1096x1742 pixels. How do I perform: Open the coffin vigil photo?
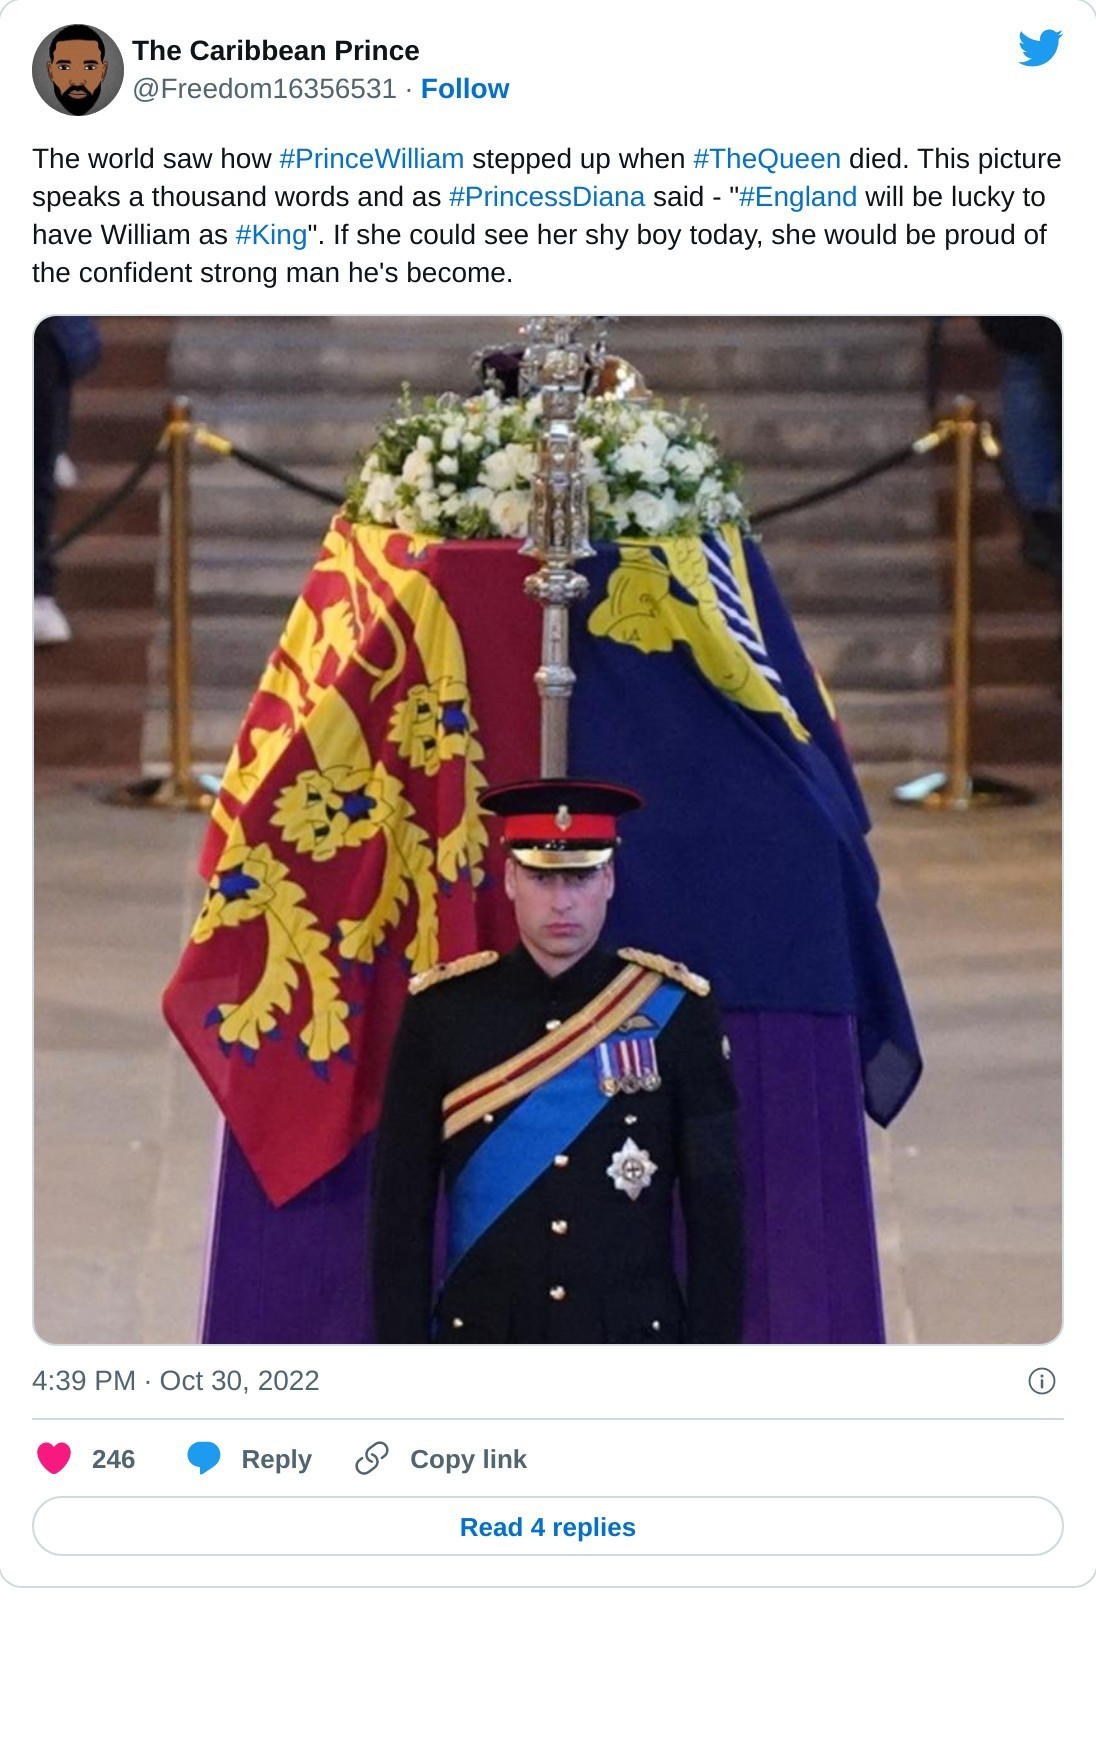(548, 830)
